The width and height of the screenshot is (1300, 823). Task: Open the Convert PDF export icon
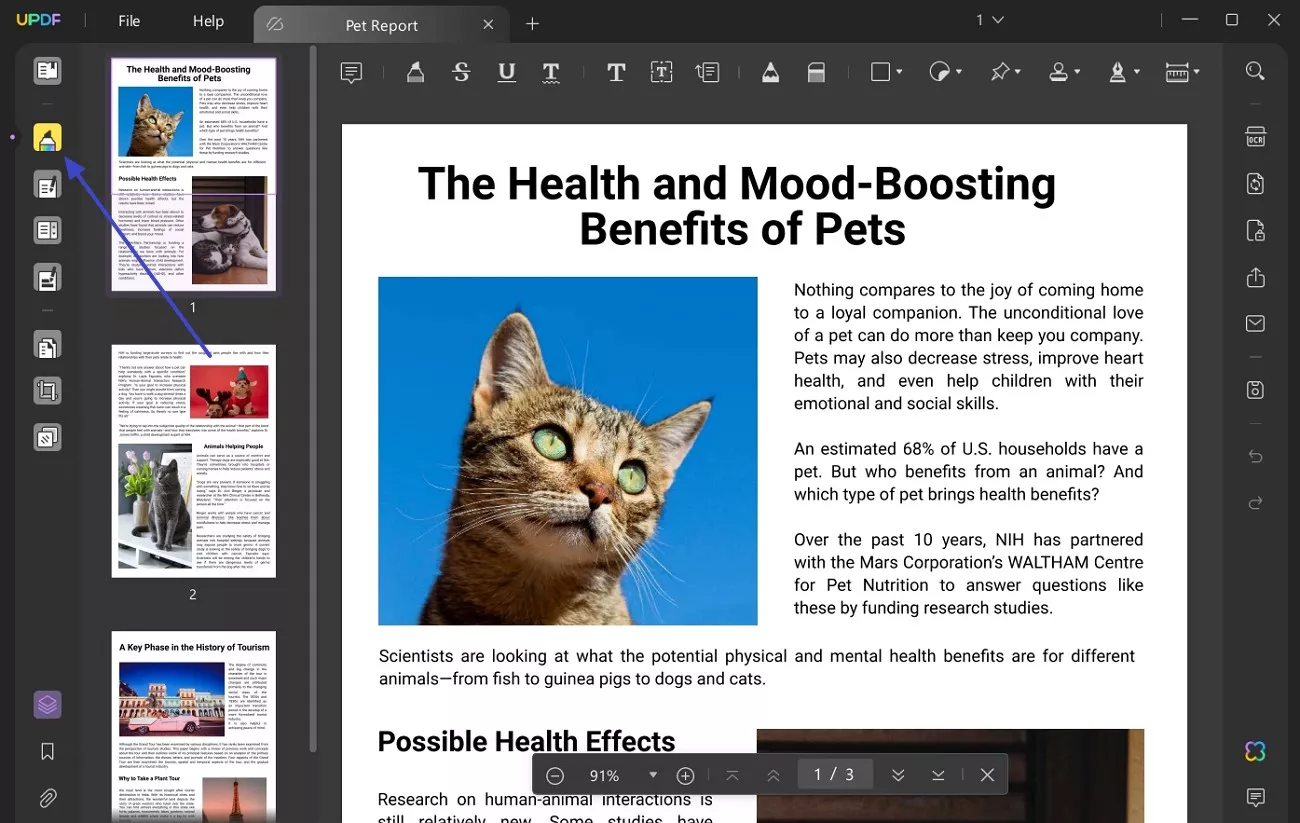[x=1255, y=184]
